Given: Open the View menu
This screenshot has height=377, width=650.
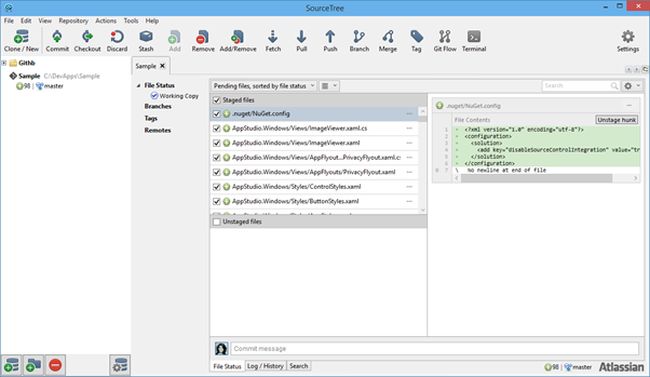Looking at the screenshot, I should (45, 21).
